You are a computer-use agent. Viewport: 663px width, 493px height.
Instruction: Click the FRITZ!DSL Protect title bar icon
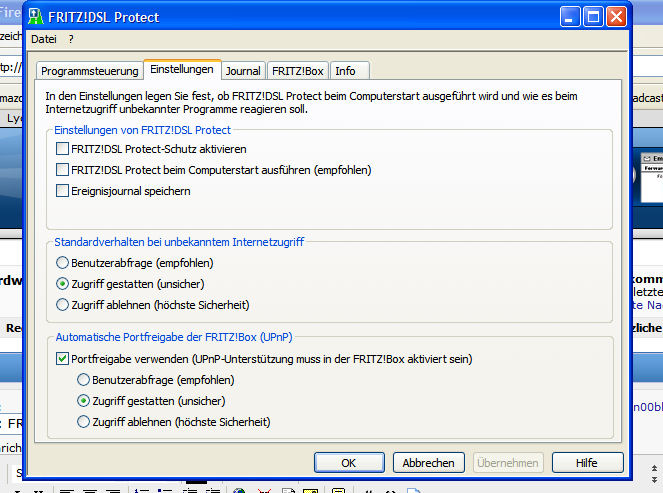pos(36,17)
